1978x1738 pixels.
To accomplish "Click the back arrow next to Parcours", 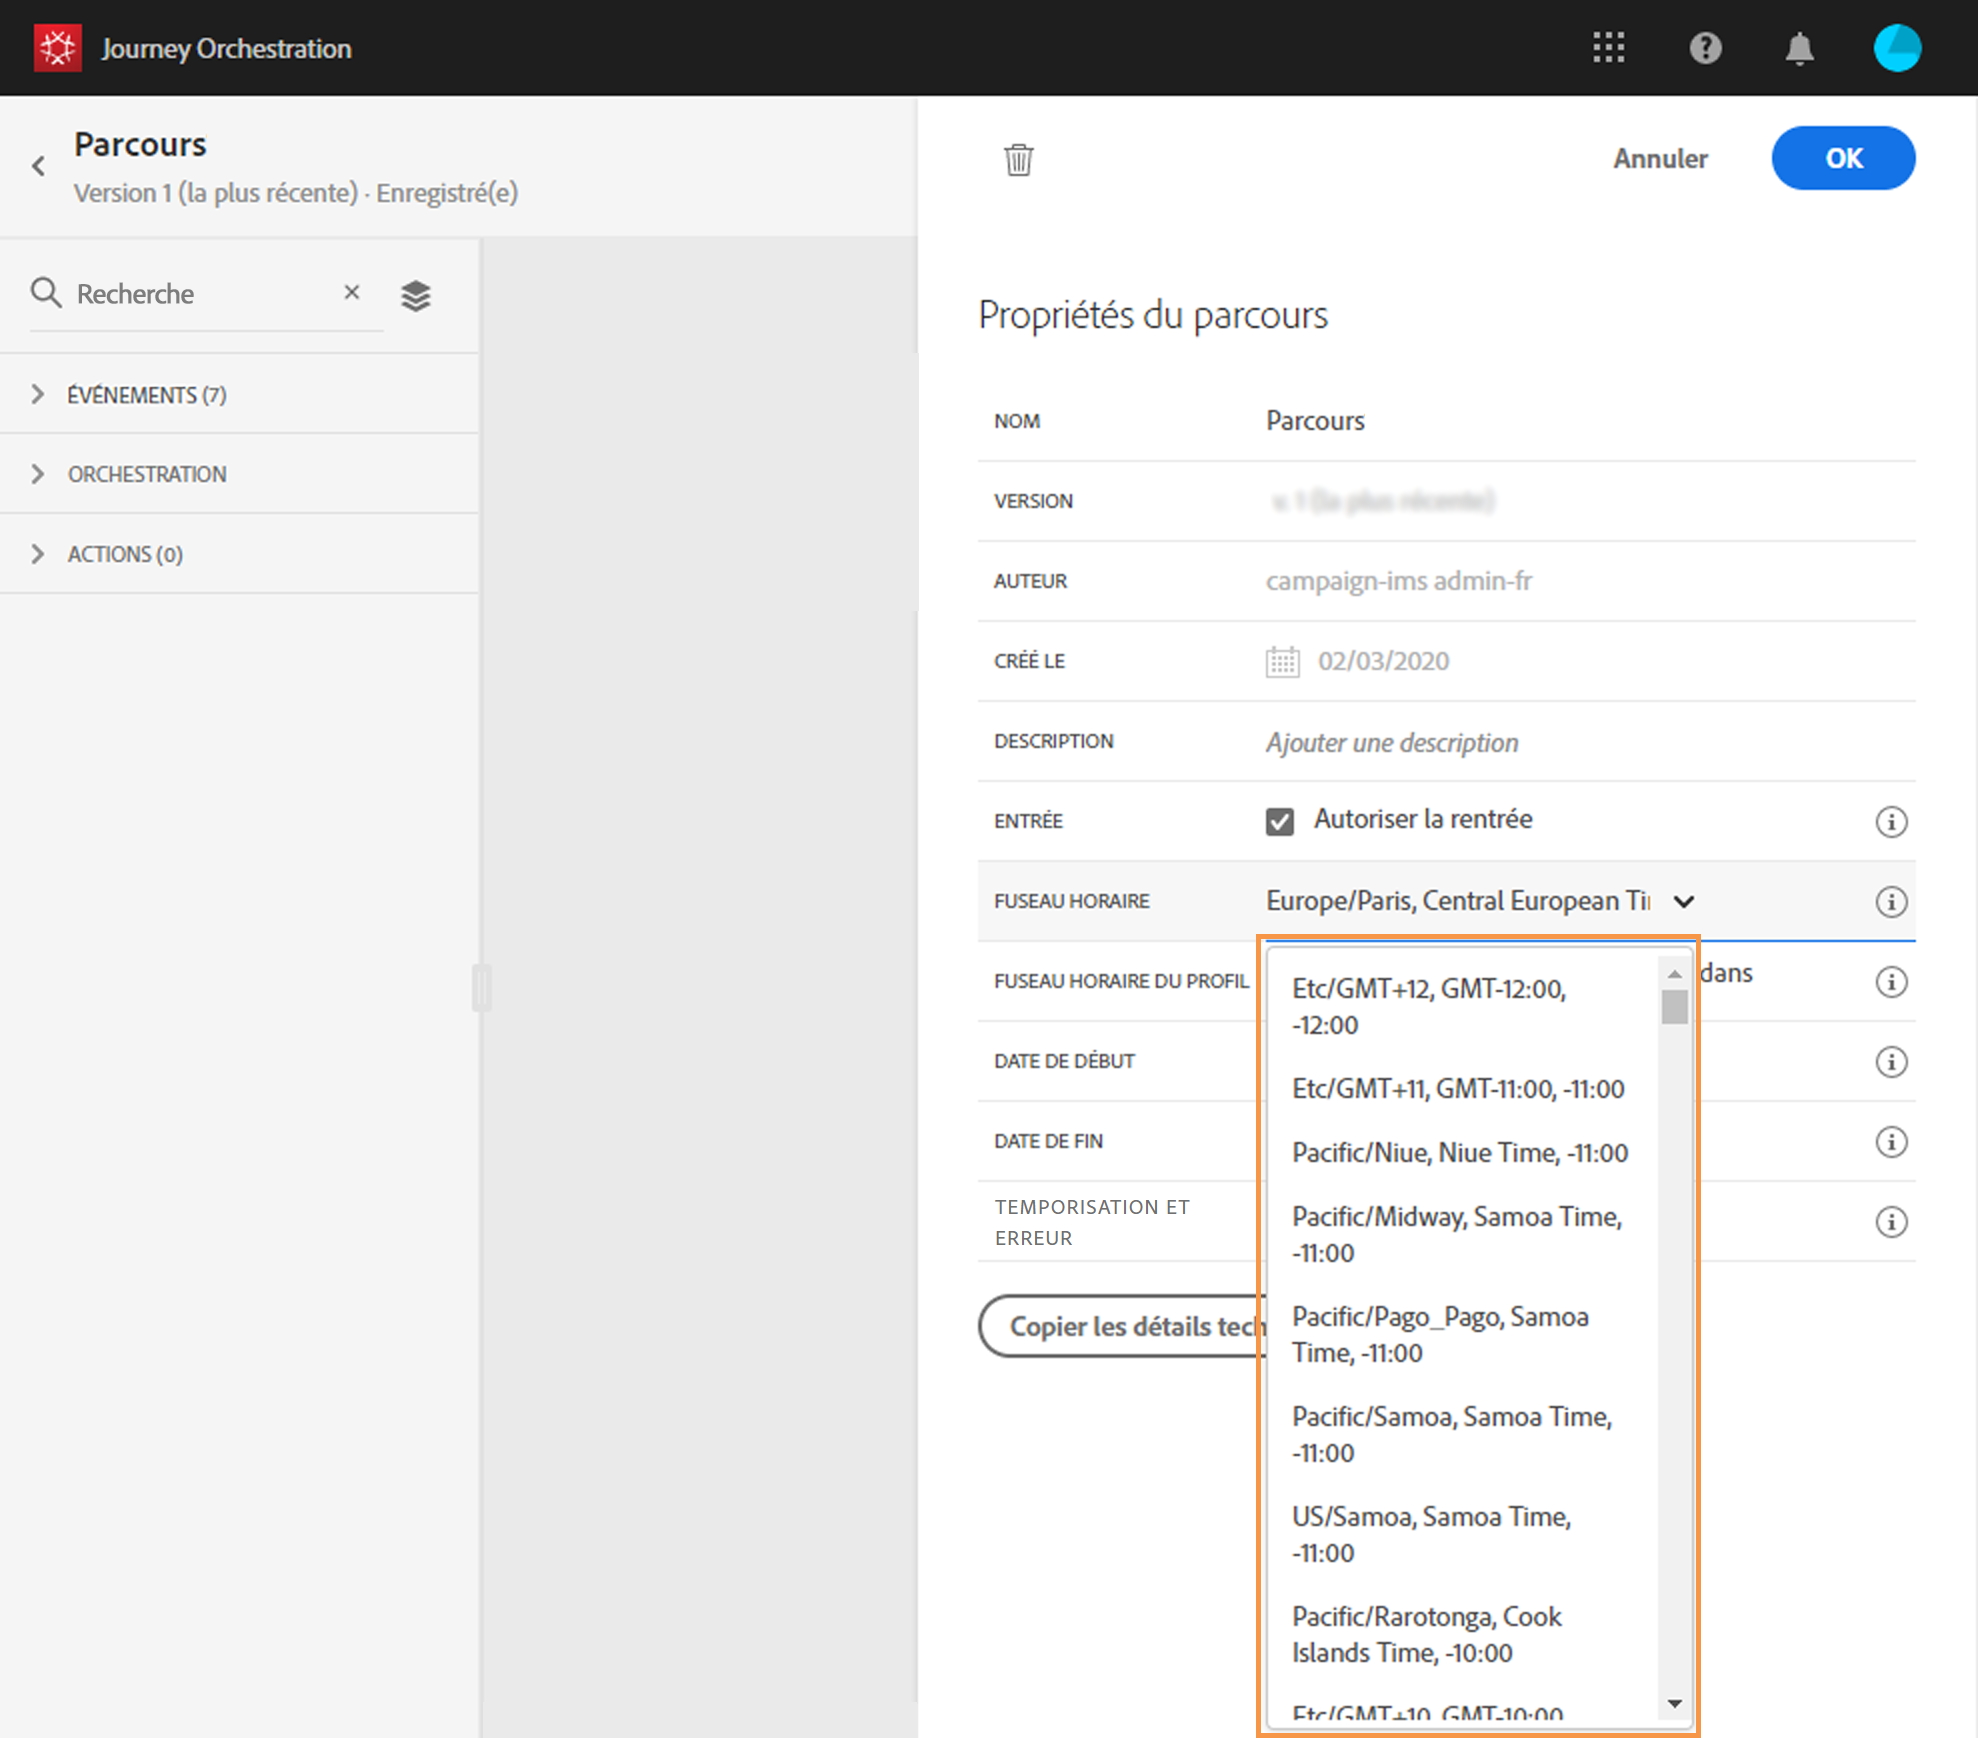I will coord(39,166).
